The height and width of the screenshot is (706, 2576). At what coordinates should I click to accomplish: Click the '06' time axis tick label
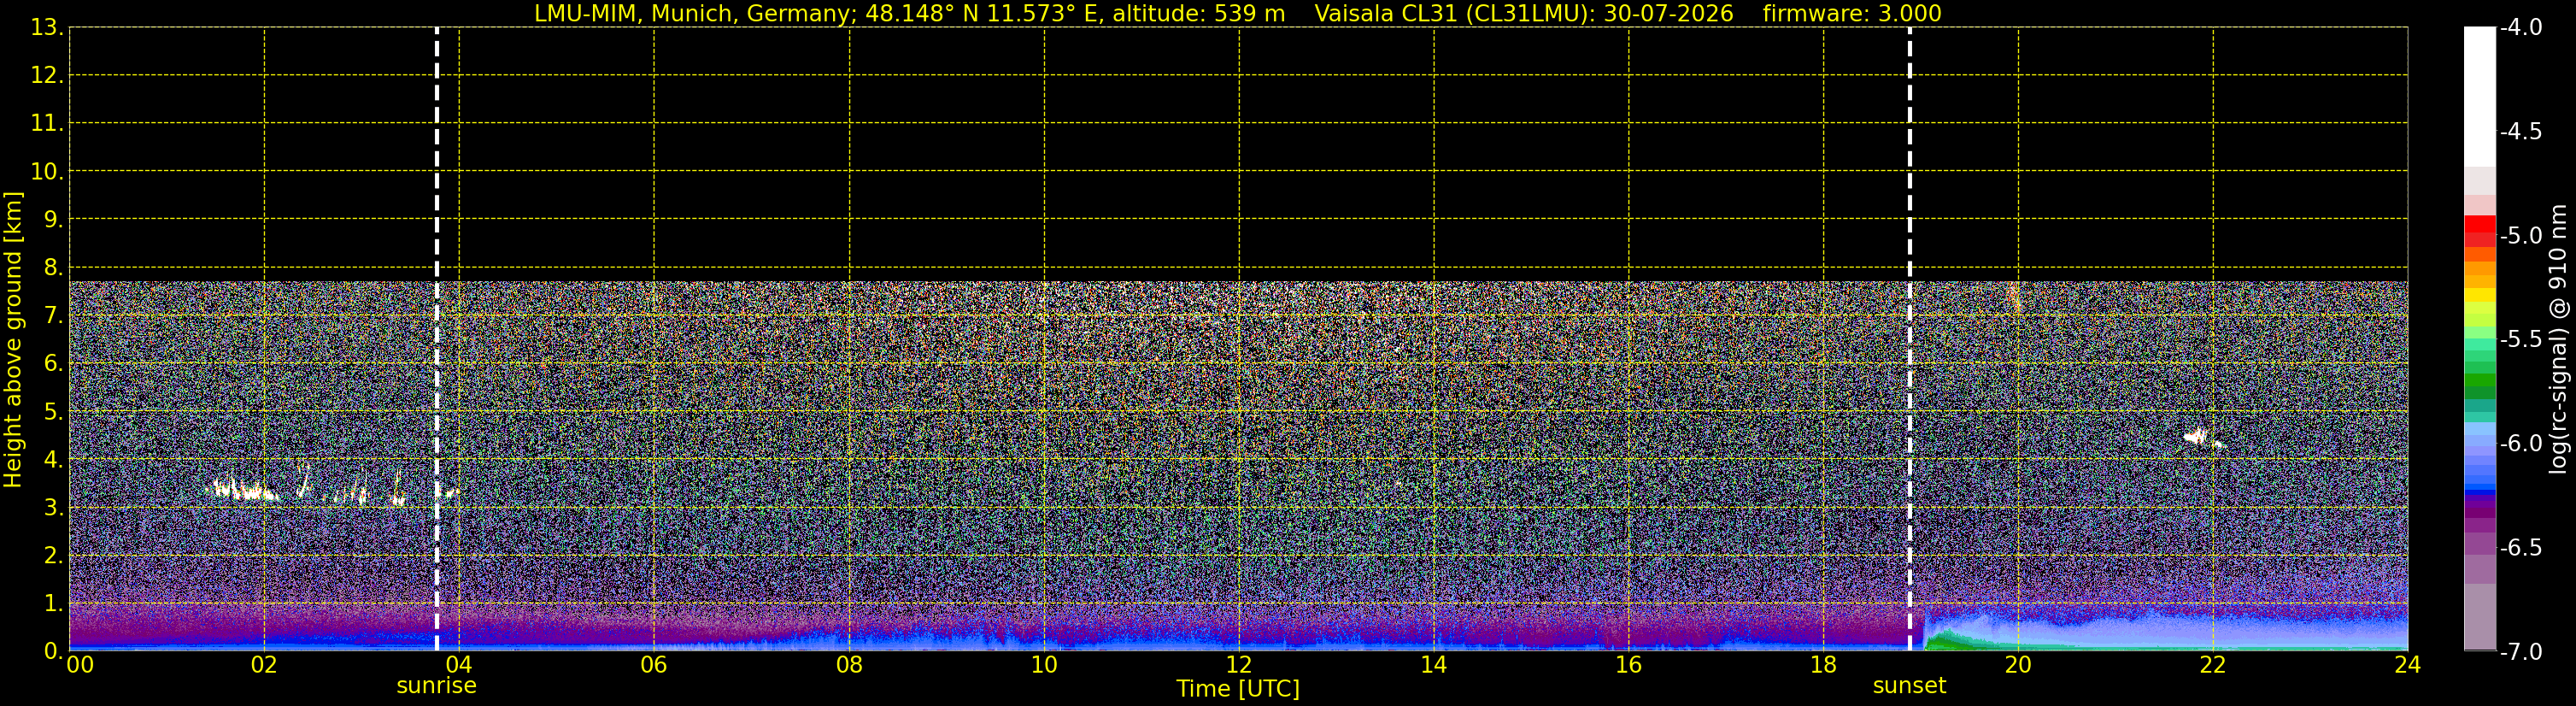(x=654, y=665)
